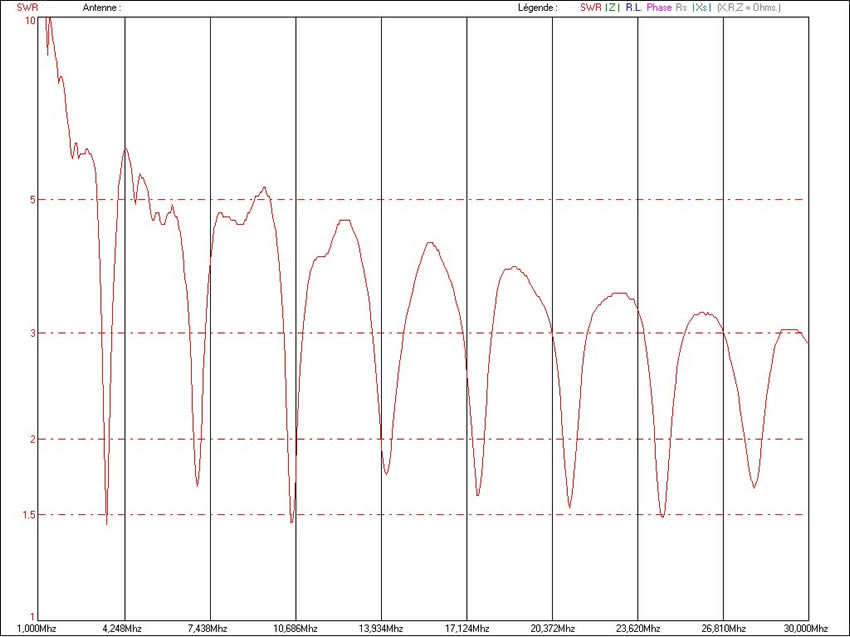Image resolution: width=850 pixels, height=637 pixels.
Task: Click the 26,810Mhz frequency label
Action: (723, 629)
